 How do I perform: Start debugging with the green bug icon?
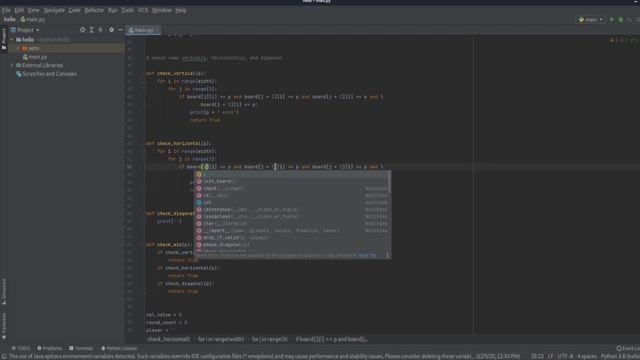tap(620, 20)
